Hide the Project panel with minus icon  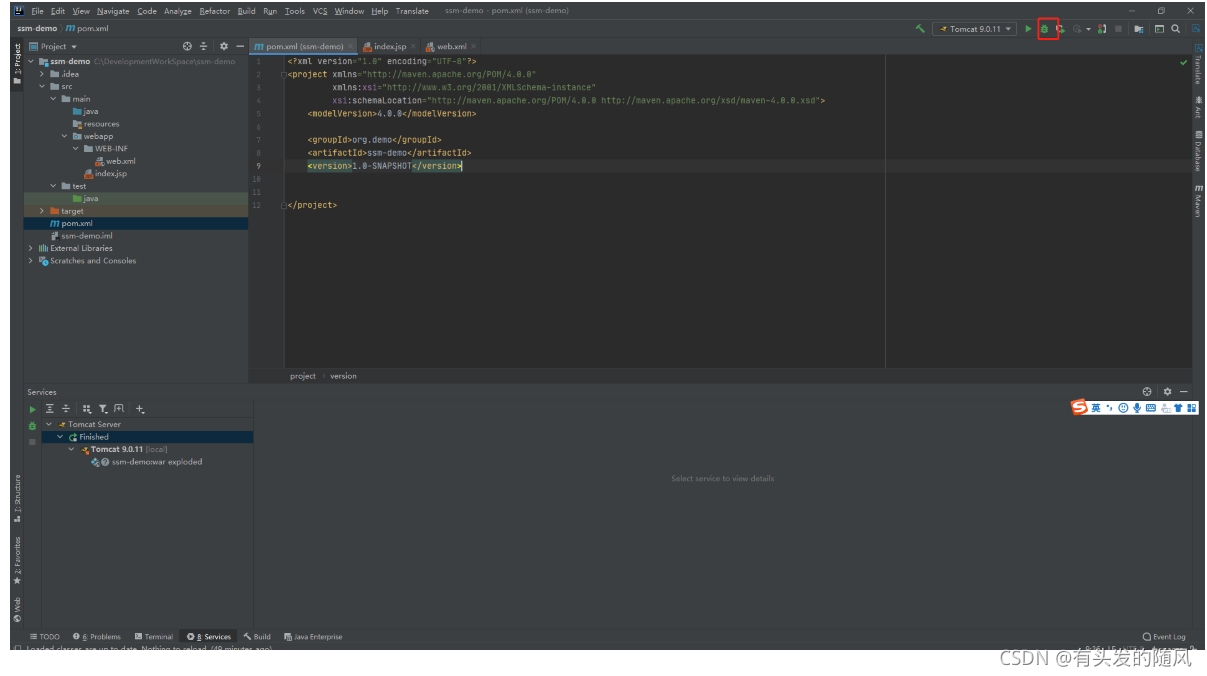tap(240, 46)
